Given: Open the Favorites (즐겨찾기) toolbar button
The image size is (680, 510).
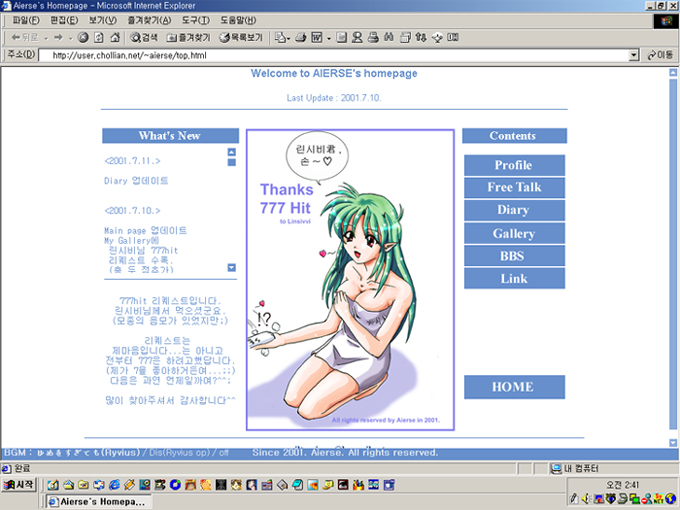Looking at the screenshot, I should coord(189,38).
